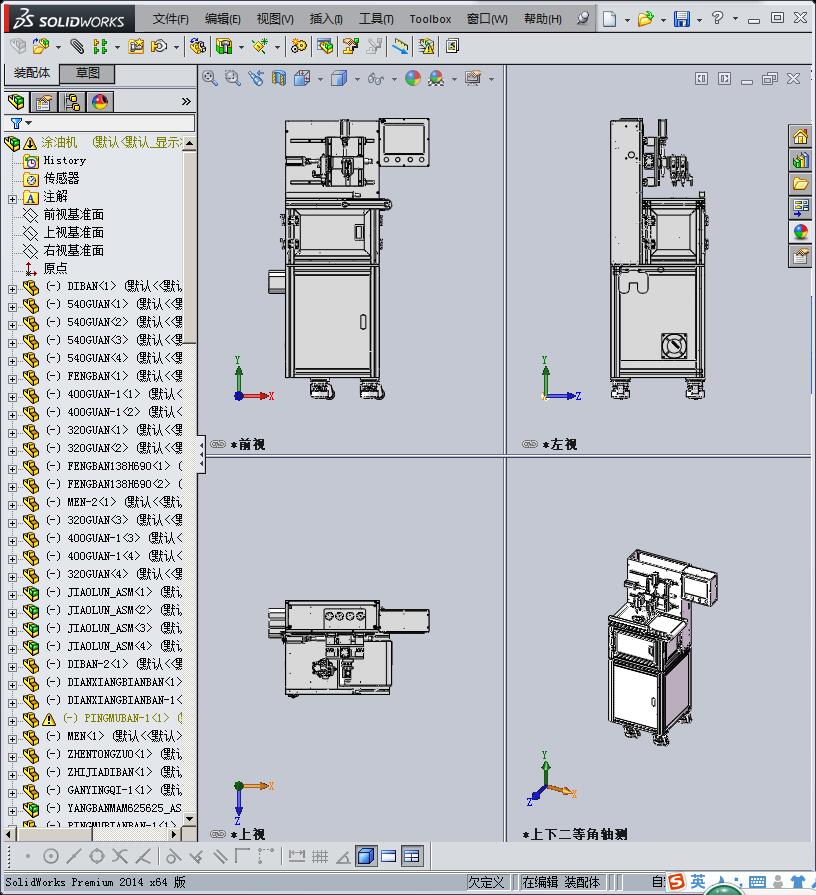Expand the 注解 tree node

click(x=13, y=199)
